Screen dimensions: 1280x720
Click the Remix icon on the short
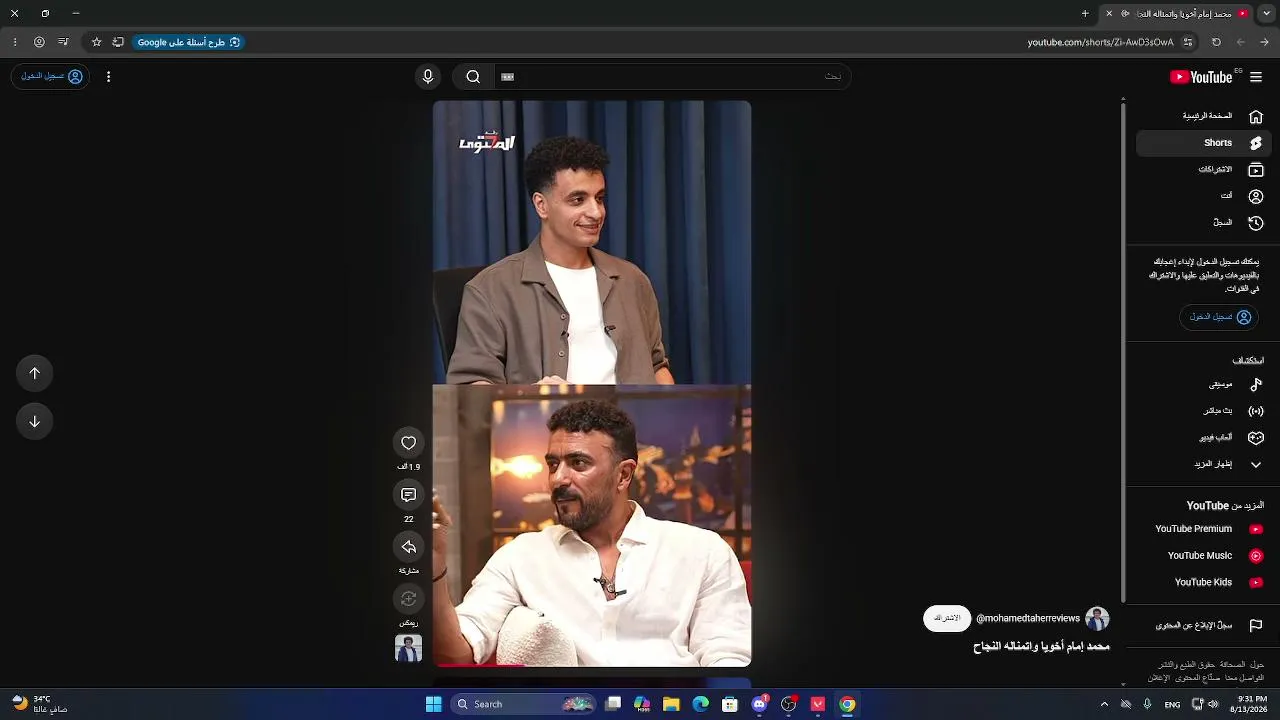tap(408, 599)
